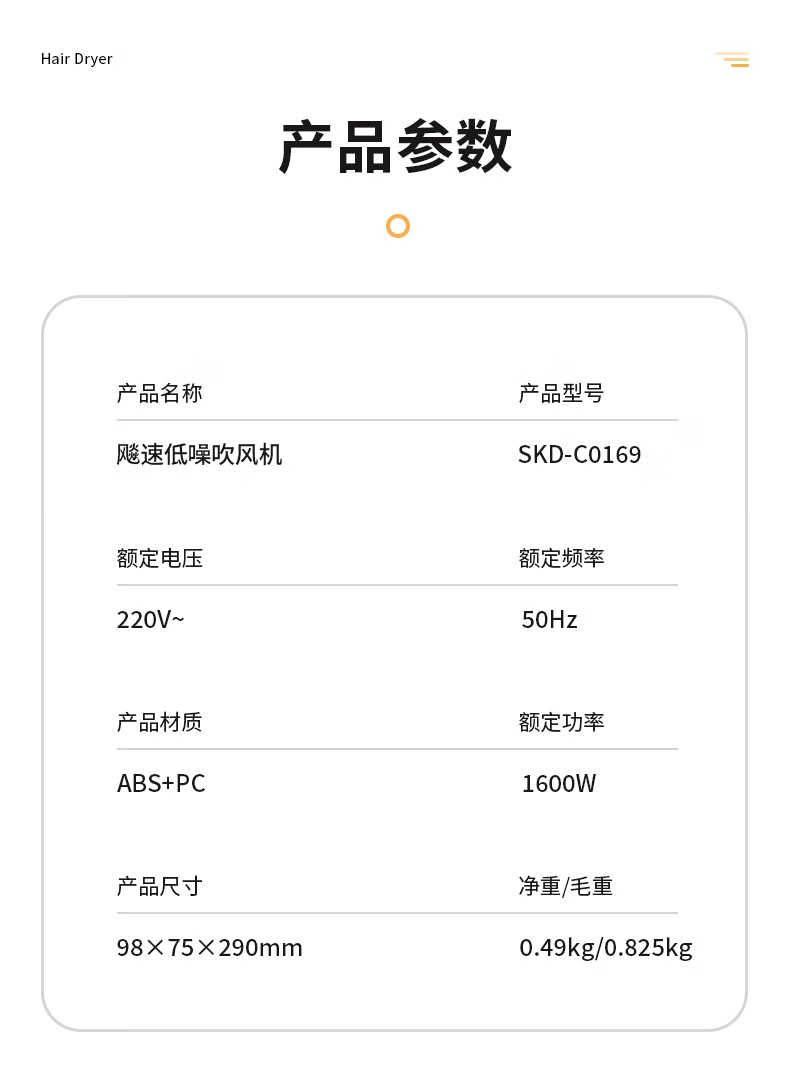This screenshot has height=1089, width=790.
Task: Click the 产品参数 main heading
Action: click(x=395, y=146)
